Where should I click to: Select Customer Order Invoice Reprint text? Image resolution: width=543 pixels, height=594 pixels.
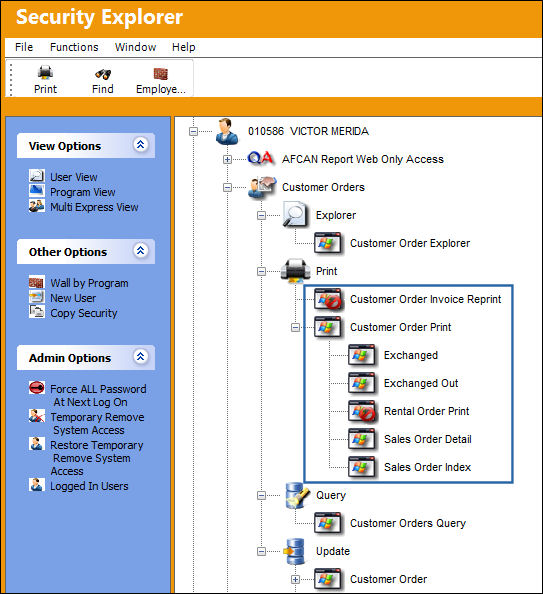point(426,299)
